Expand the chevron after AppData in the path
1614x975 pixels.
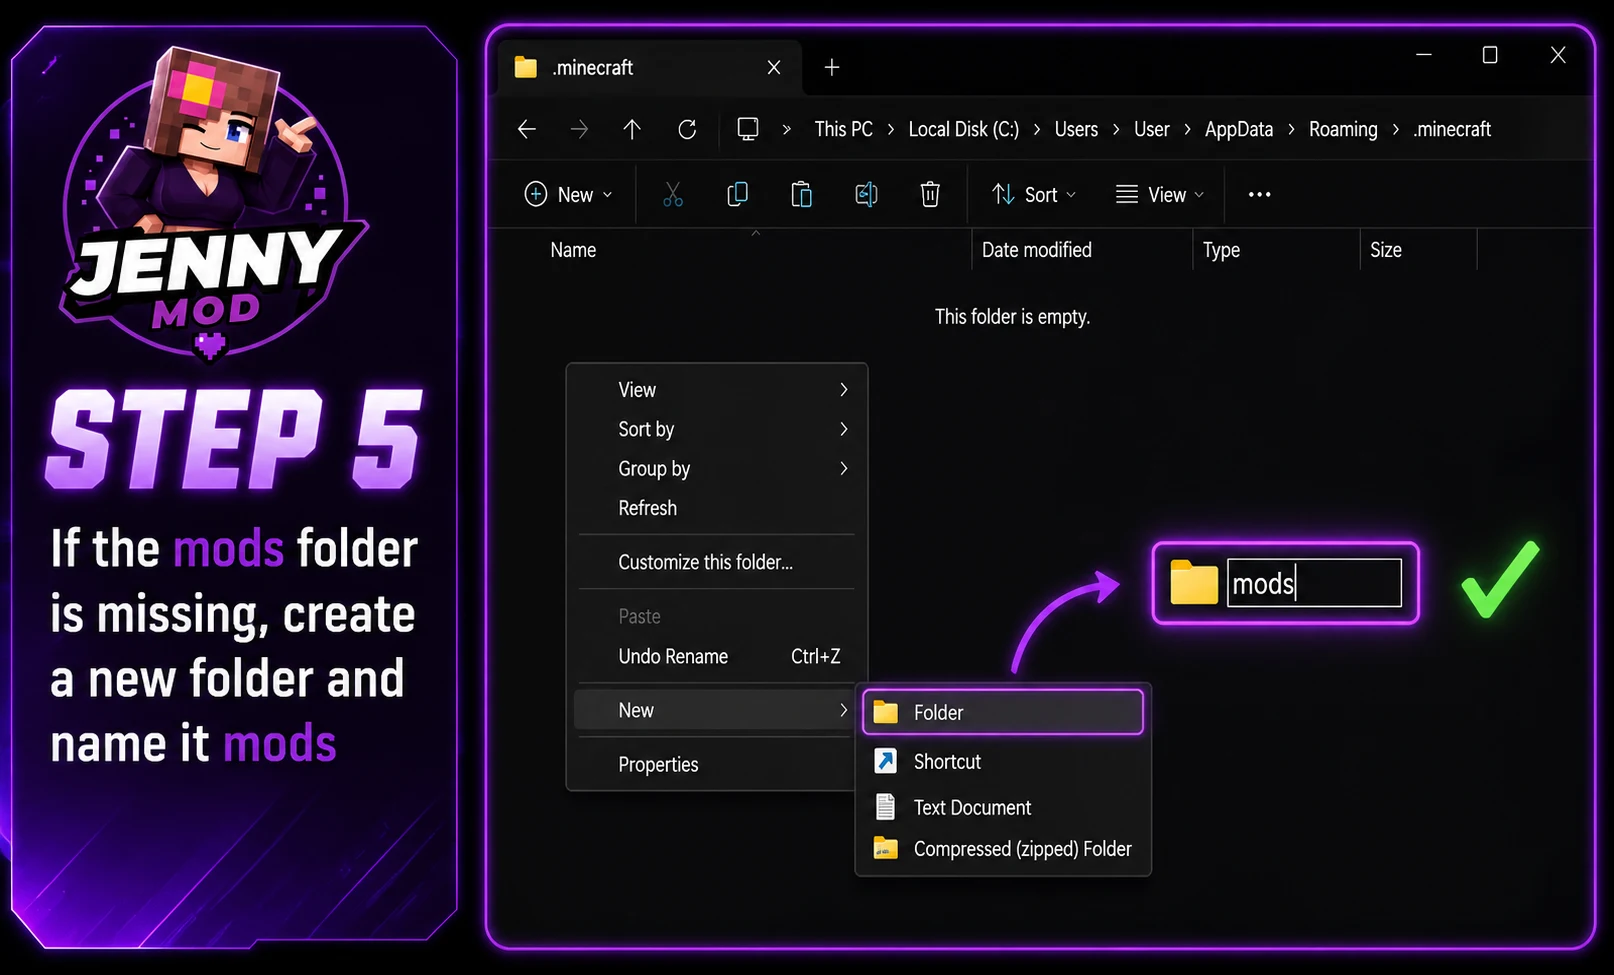click(1291, 129)
